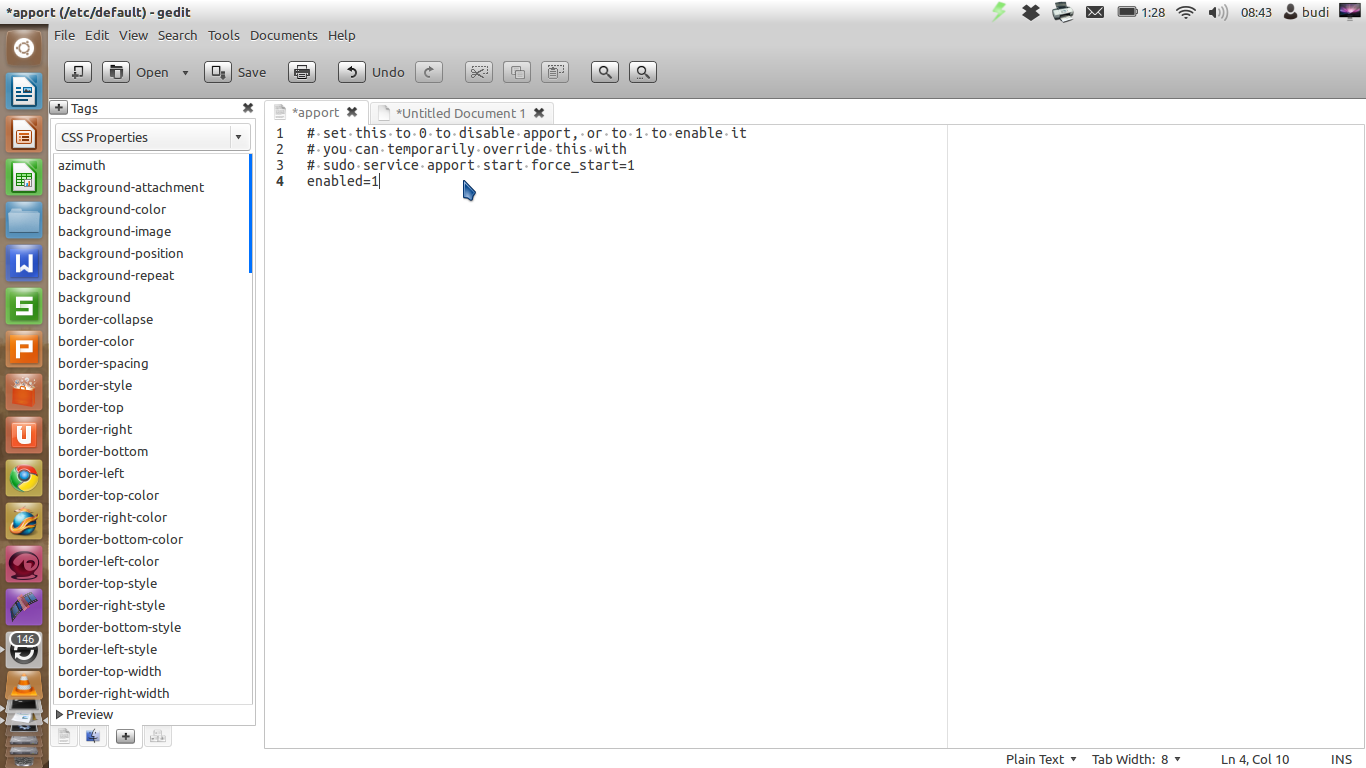This screenshot has height=768, width=1366.
Task: Open the Plain Text language selector
Action: 1041,759
